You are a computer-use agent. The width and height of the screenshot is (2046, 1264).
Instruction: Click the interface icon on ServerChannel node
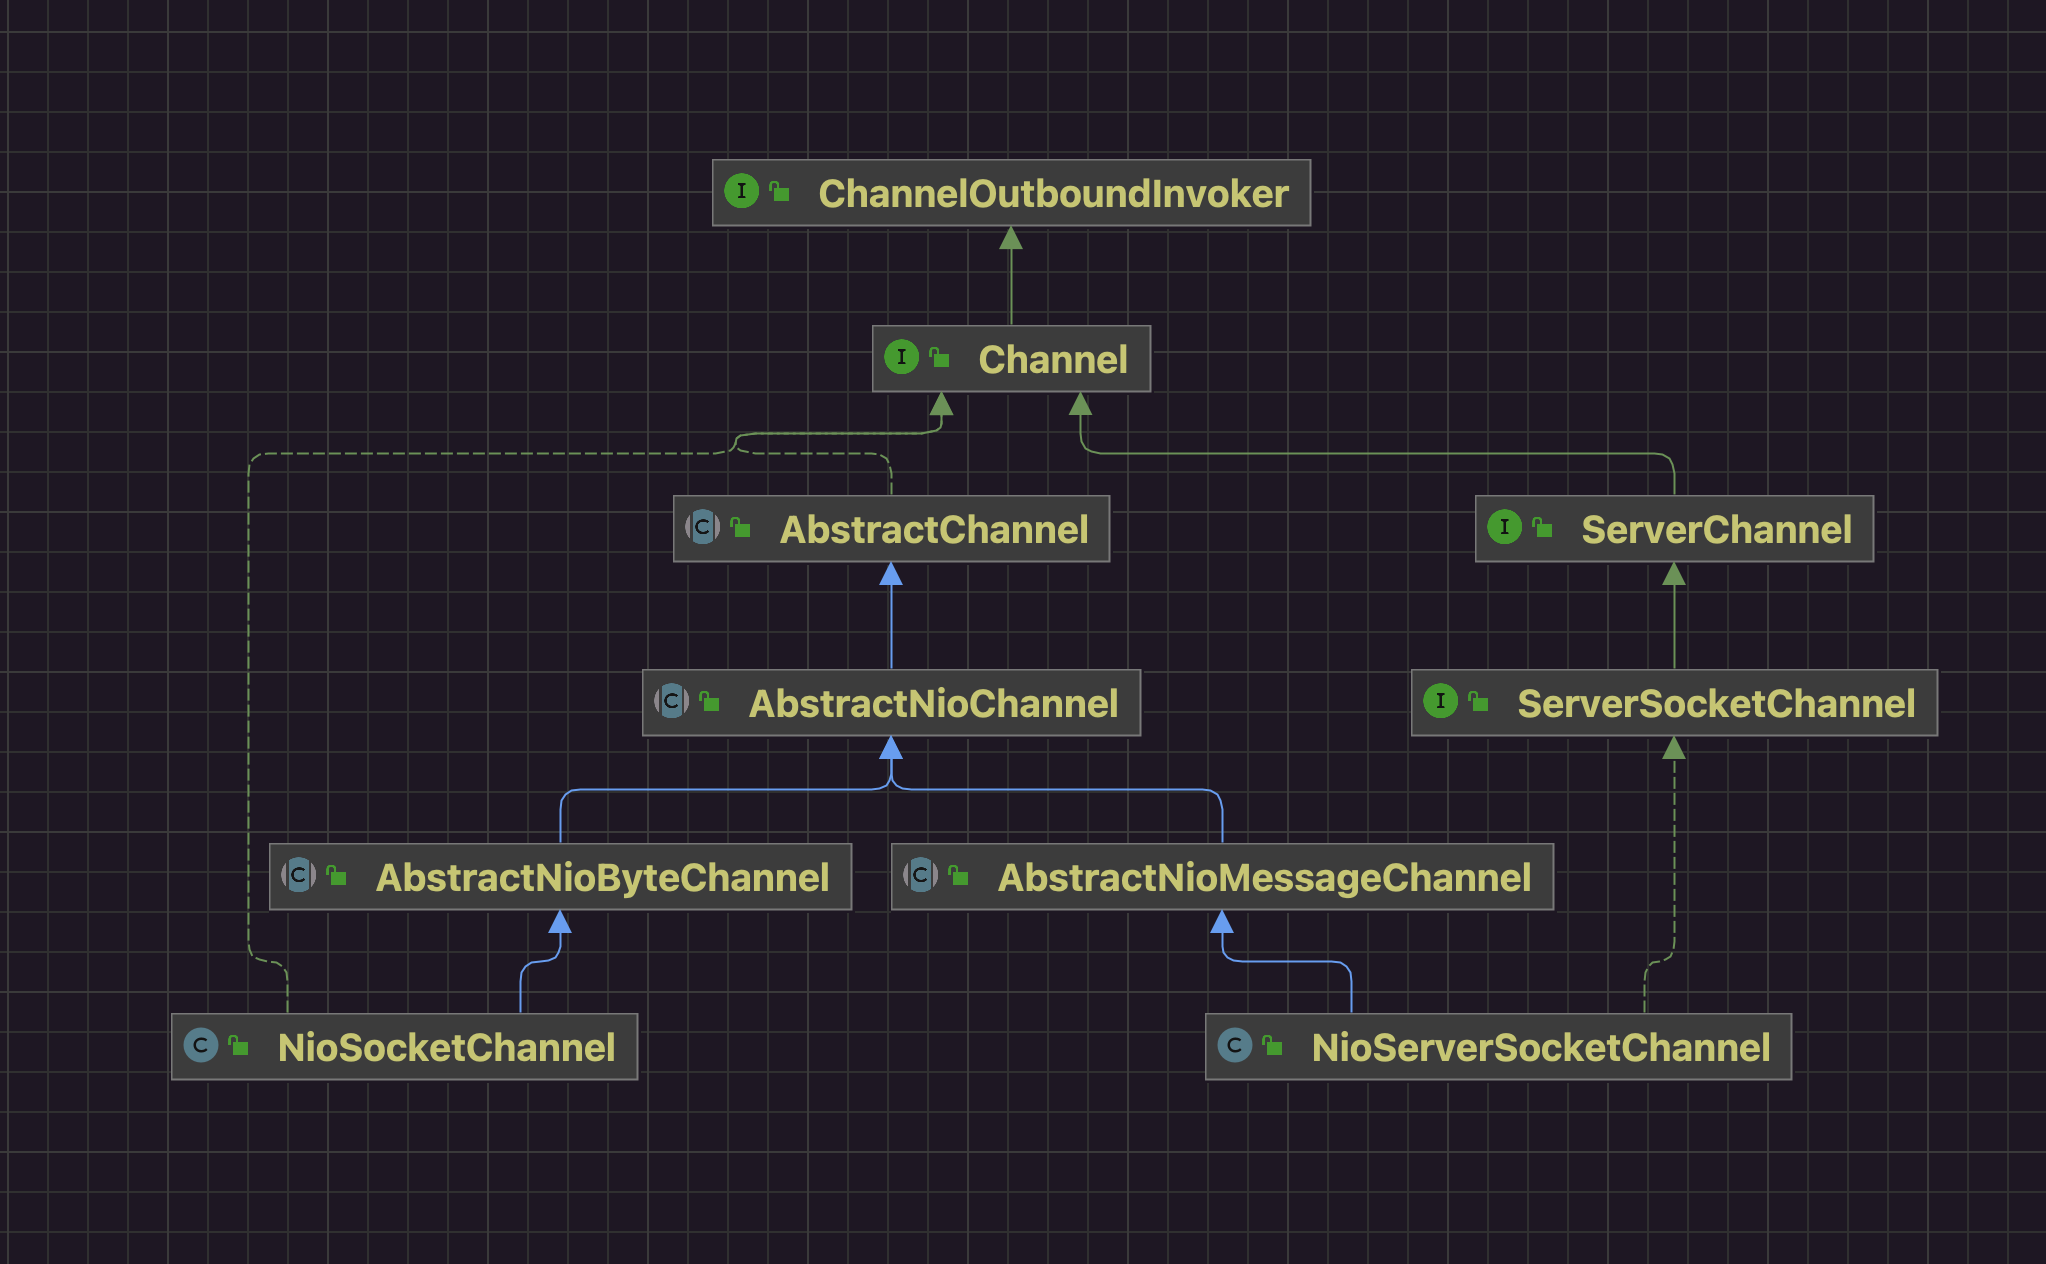[1504, 527]
